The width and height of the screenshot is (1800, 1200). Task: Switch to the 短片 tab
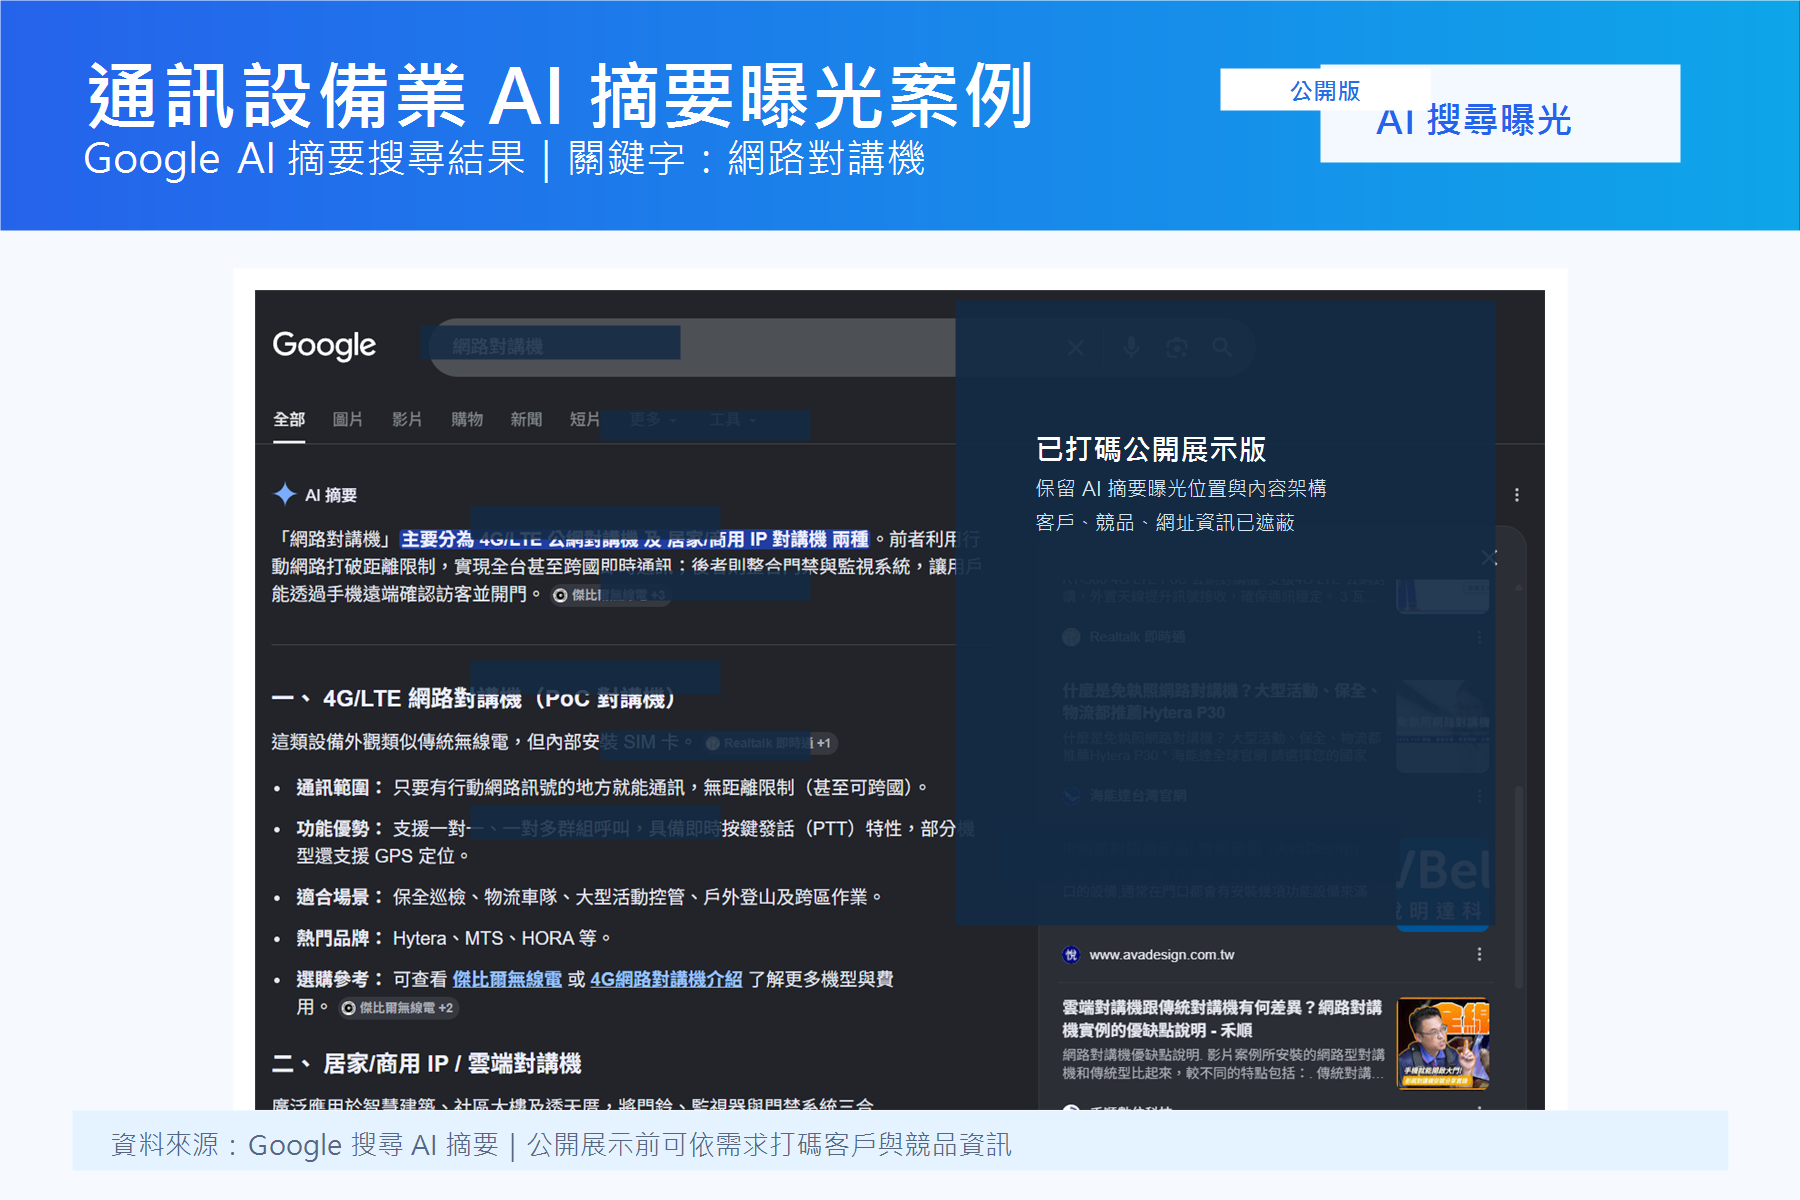[x=585, y=419]
